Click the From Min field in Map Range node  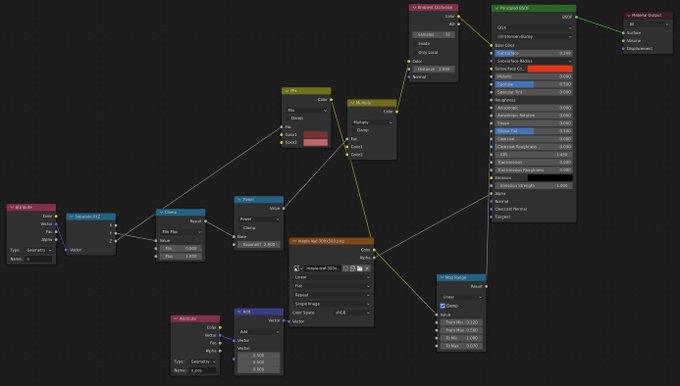click(461, 322)
